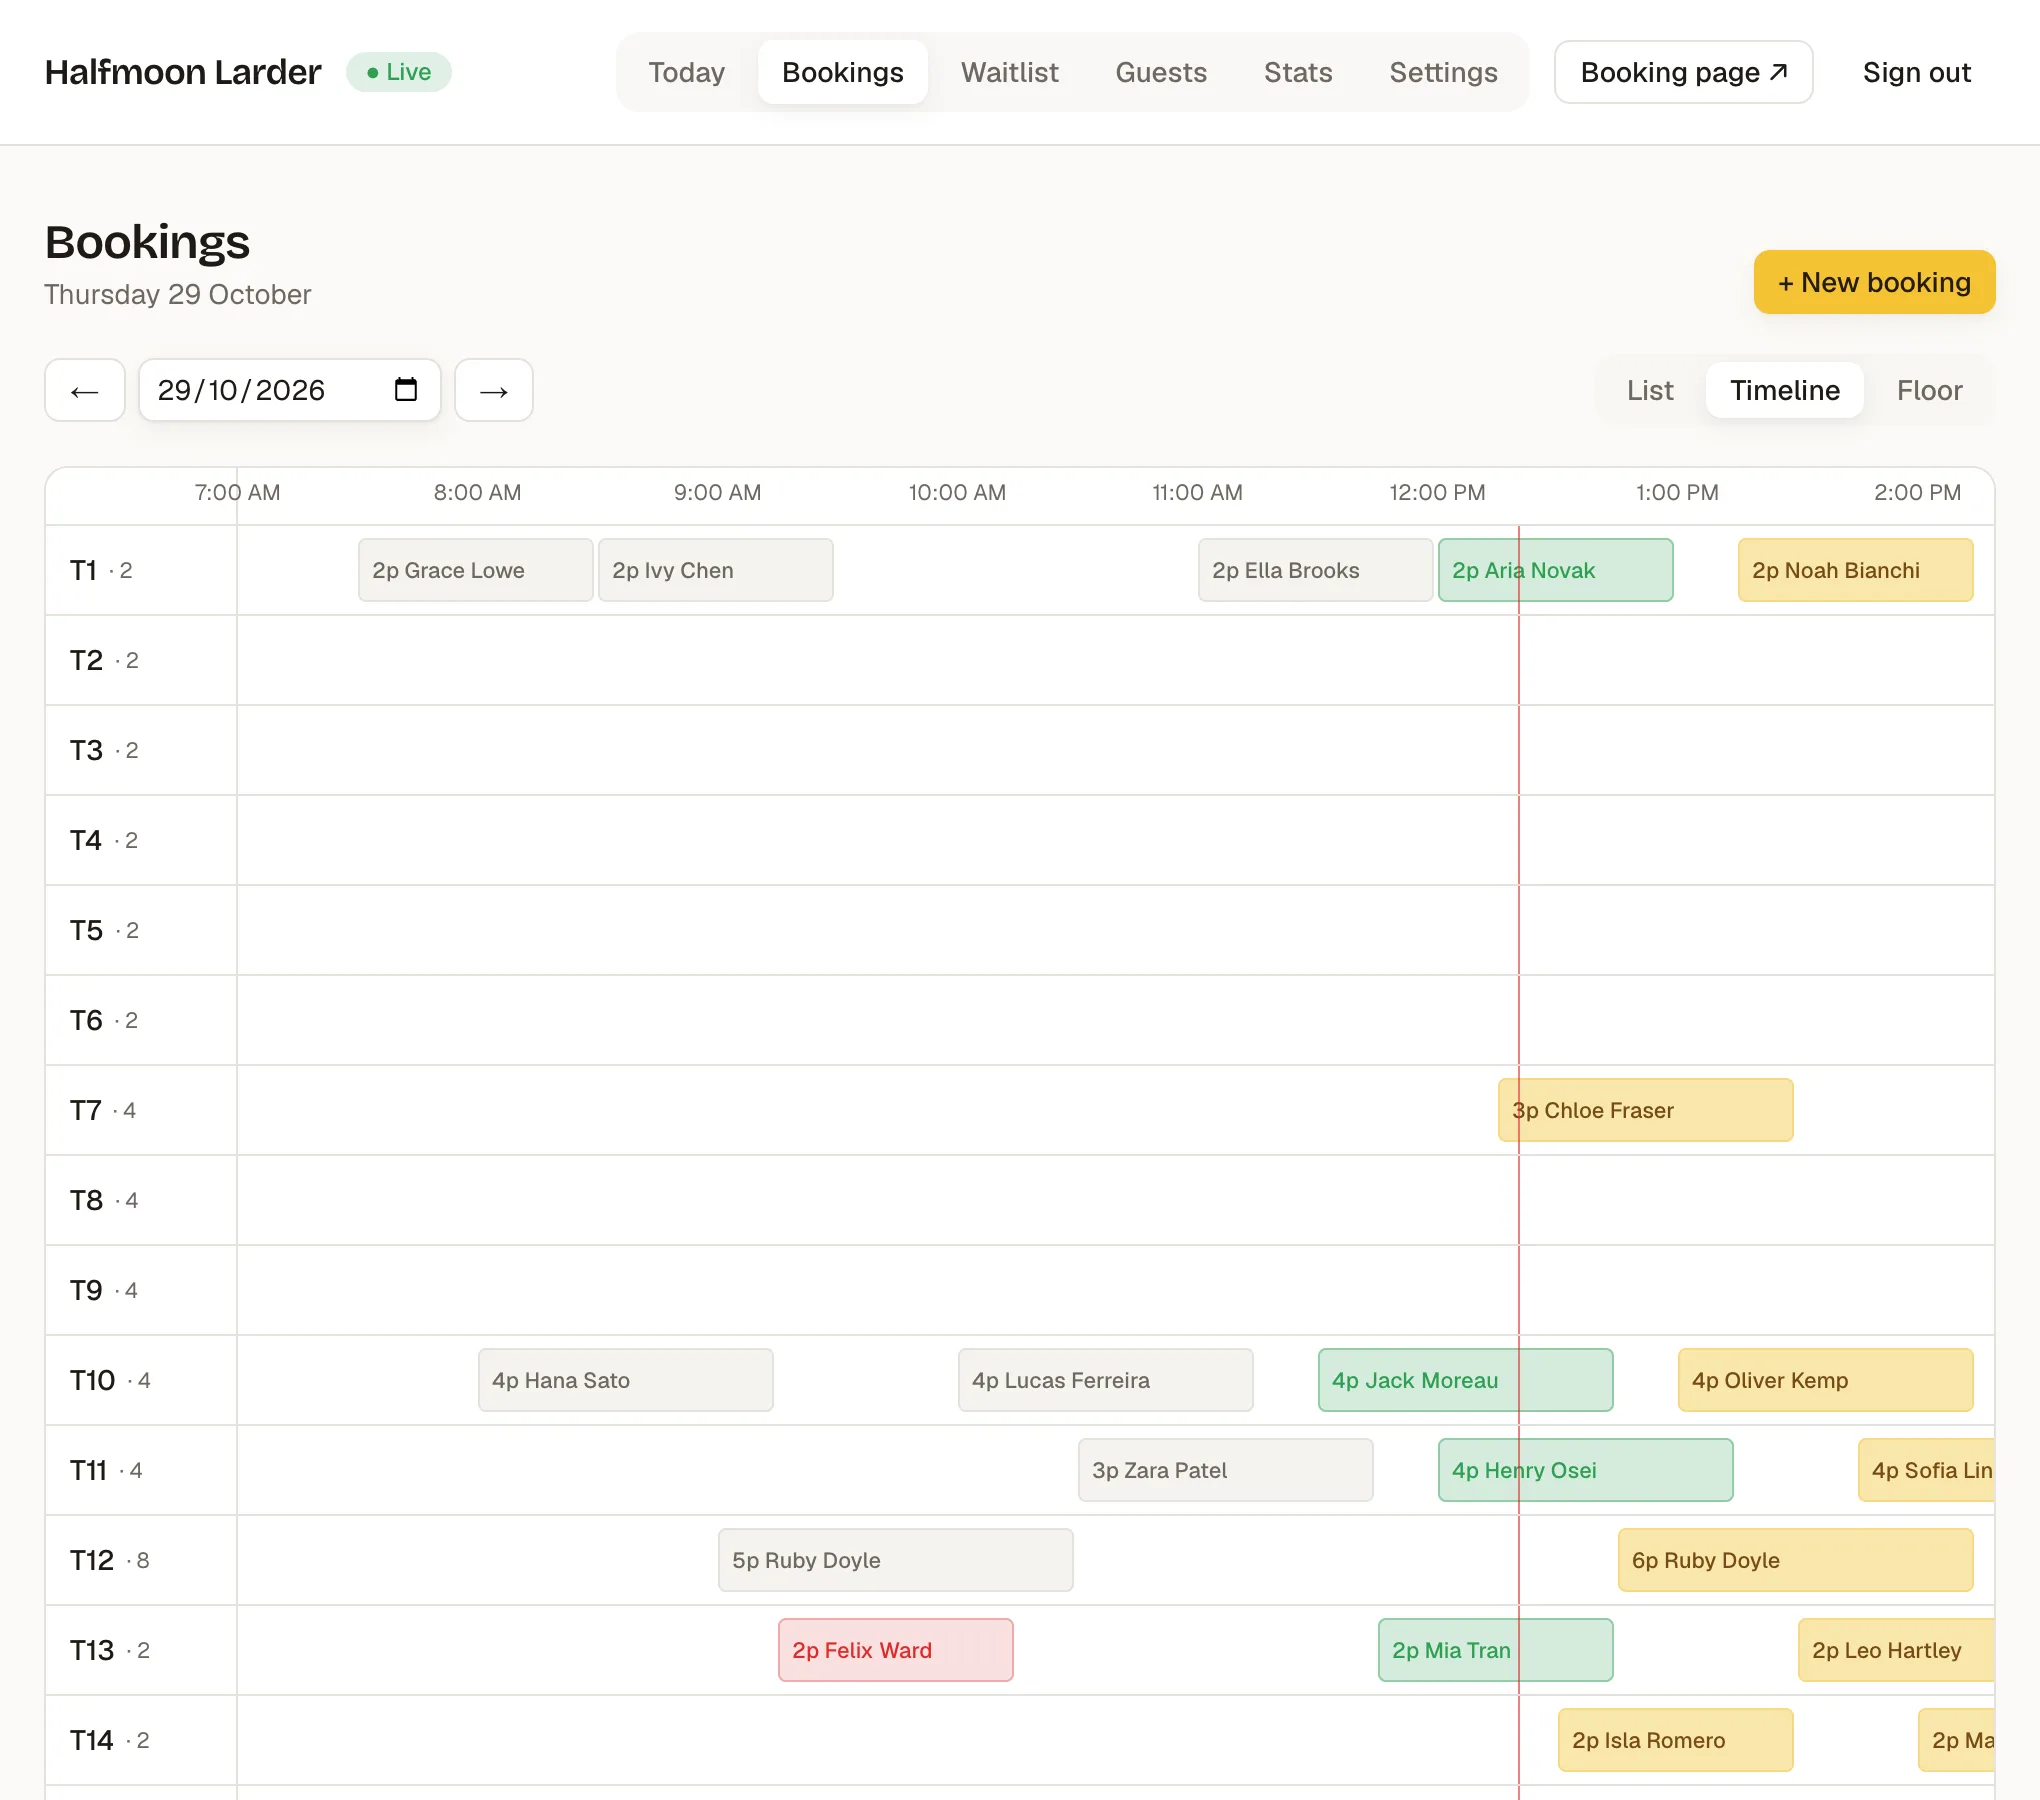The width and height of the screenshot is (2040, 1800).
Task: Open Chloe Fraser's 3p booking on T7
Action: click(x=1646, y=1110)
